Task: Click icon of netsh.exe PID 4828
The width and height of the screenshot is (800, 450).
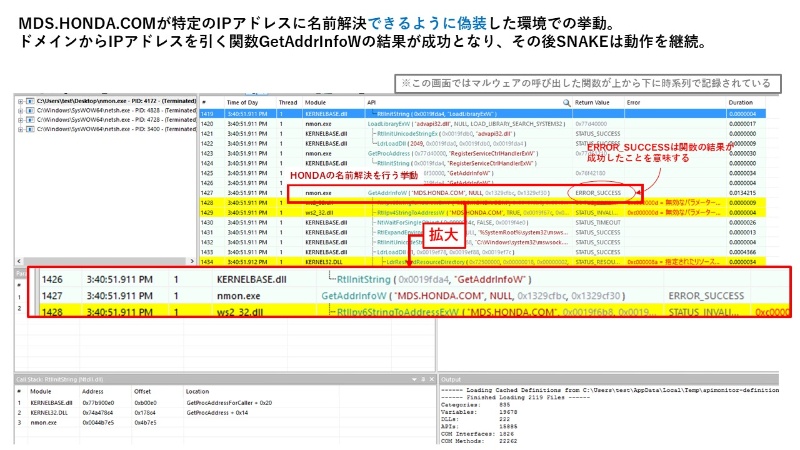Action: pyautogui.click(x=31, y=110)
